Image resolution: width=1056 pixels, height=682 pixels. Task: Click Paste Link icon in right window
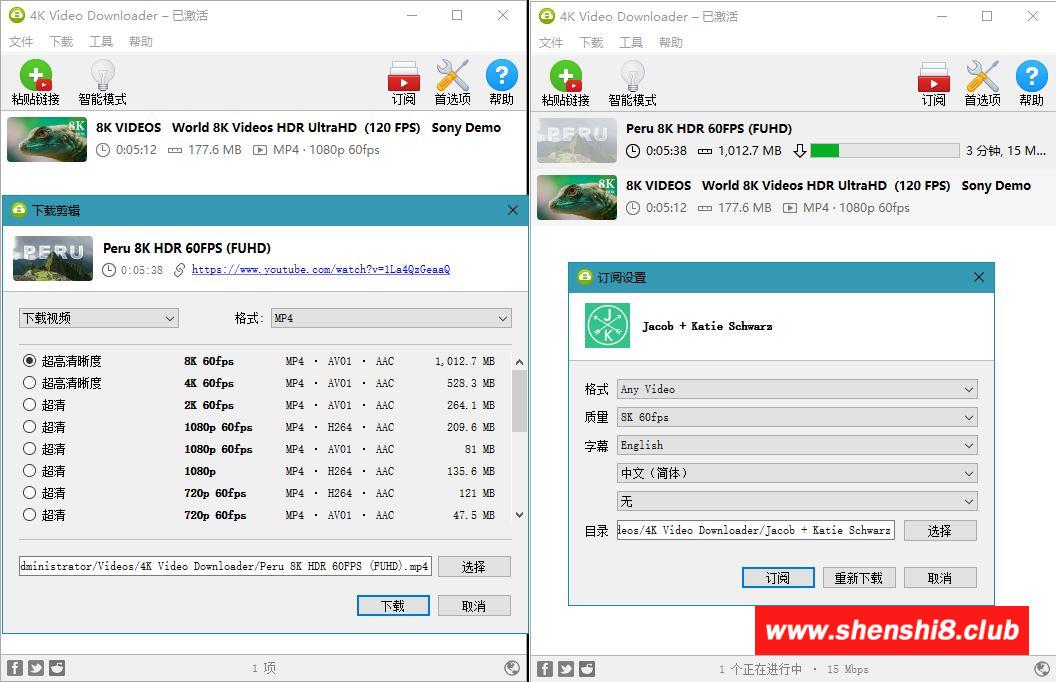pyautogui.click(x=566, y=76)
